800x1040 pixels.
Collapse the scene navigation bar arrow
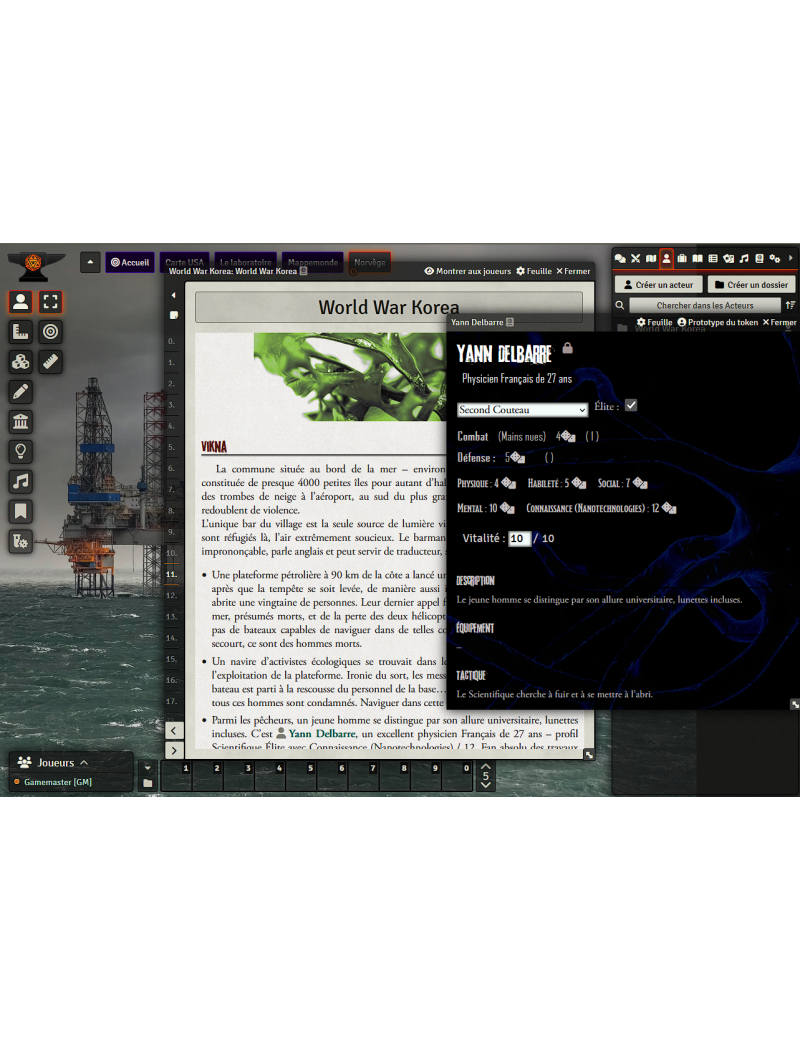(x=90, y=262)
